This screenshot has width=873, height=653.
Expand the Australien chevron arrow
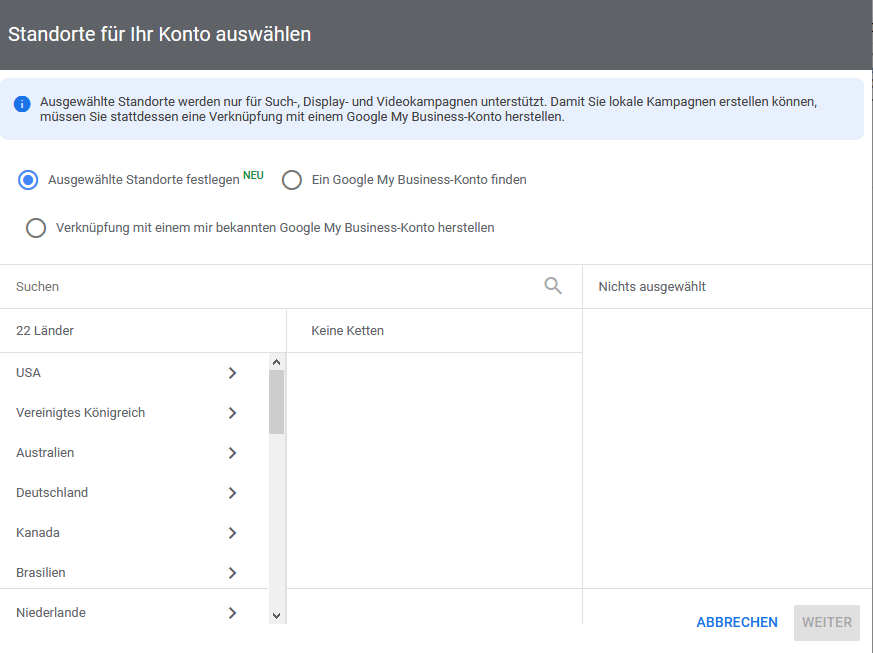click(232, 453)
